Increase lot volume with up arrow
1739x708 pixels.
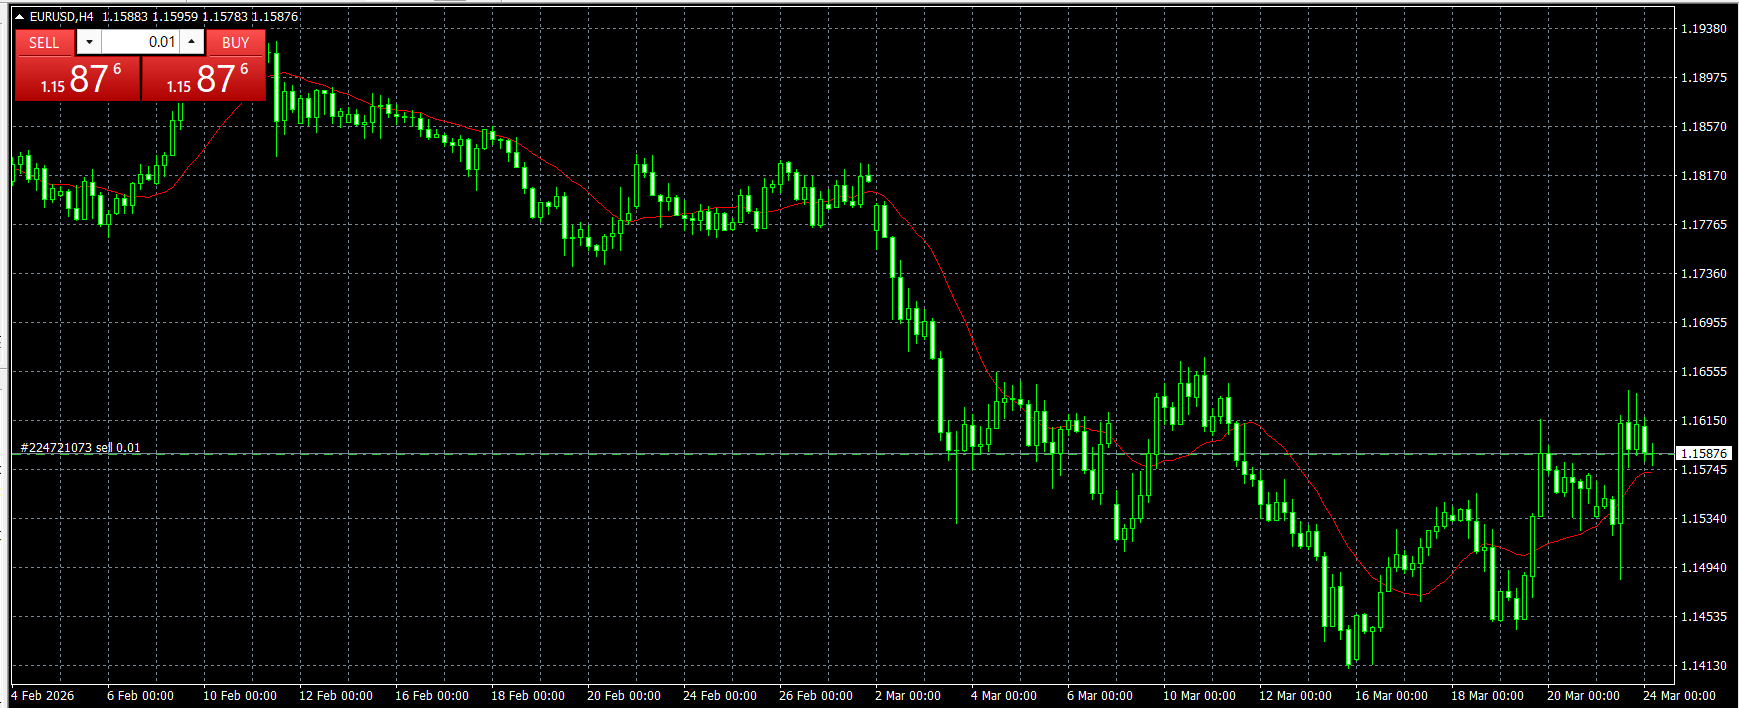[x=192, y=42]
